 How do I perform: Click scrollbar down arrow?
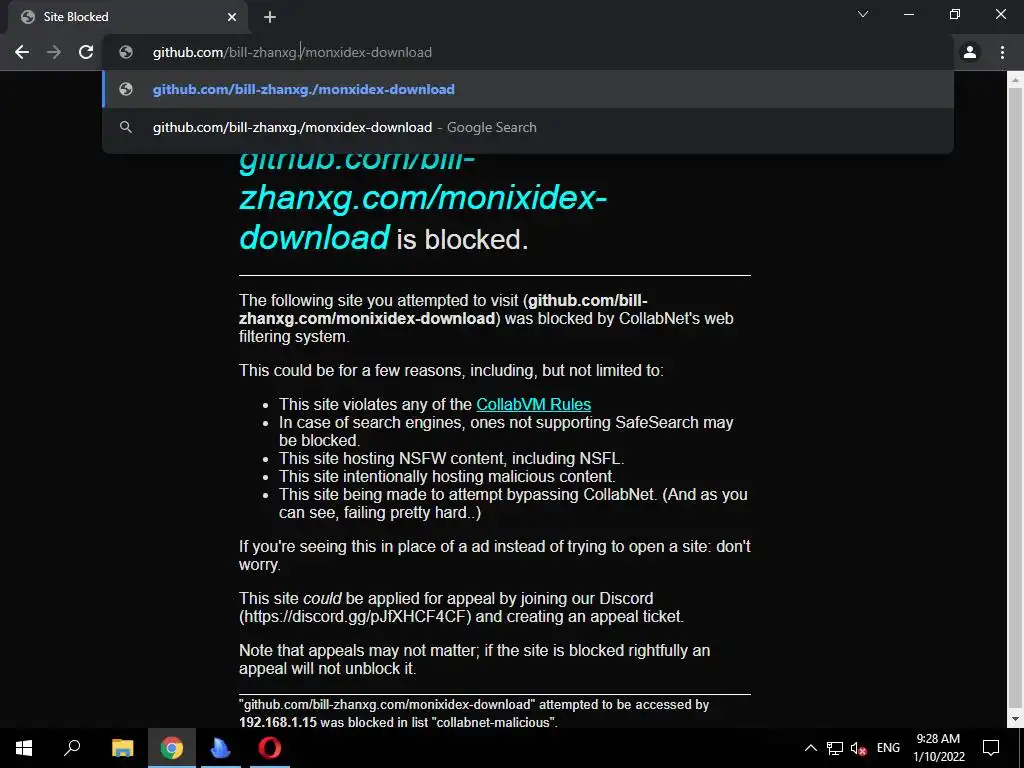1016,719
